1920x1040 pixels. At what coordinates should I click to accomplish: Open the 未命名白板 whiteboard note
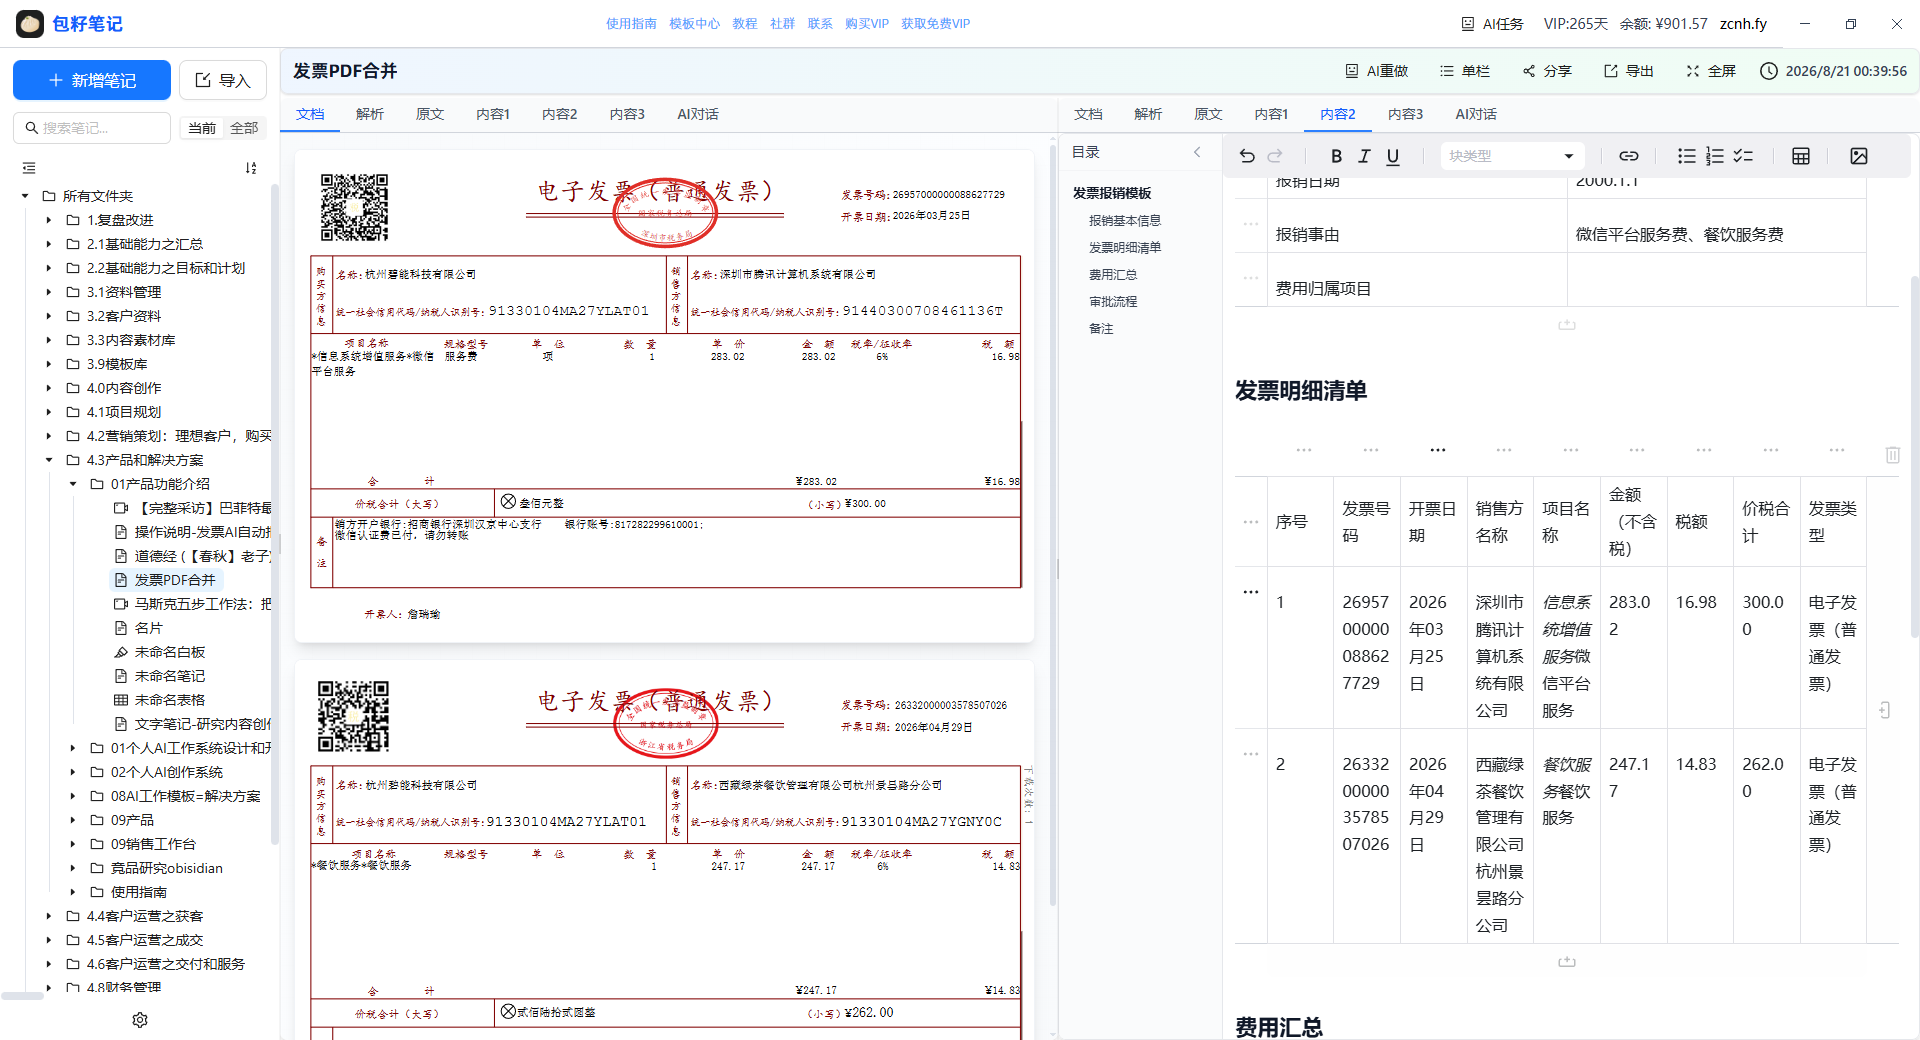[170, 652]
